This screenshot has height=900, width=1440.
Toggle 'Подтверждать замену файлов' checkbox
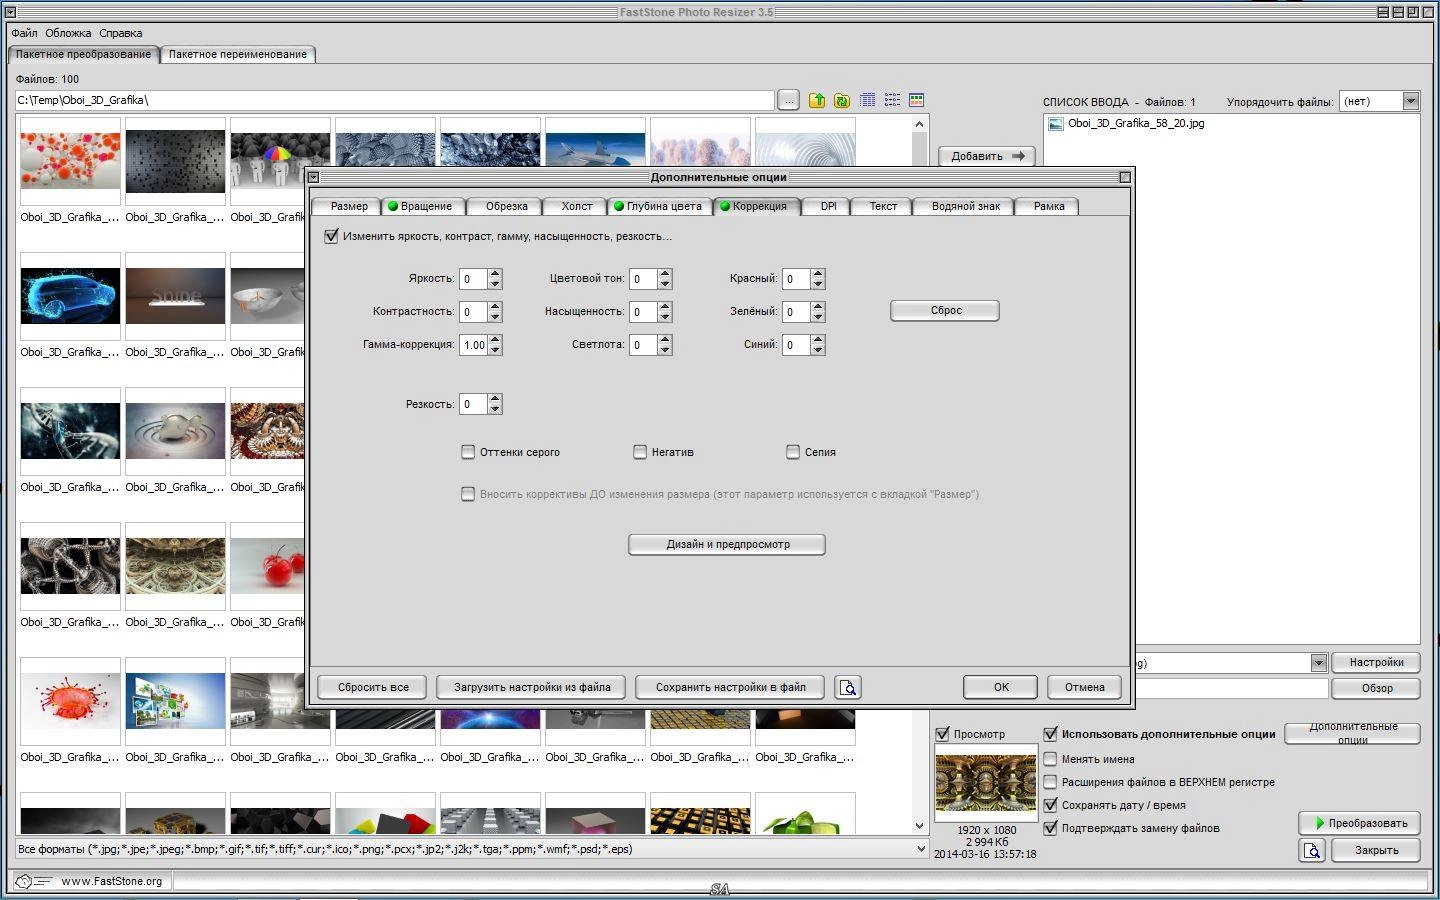[x=1050, y=828]
